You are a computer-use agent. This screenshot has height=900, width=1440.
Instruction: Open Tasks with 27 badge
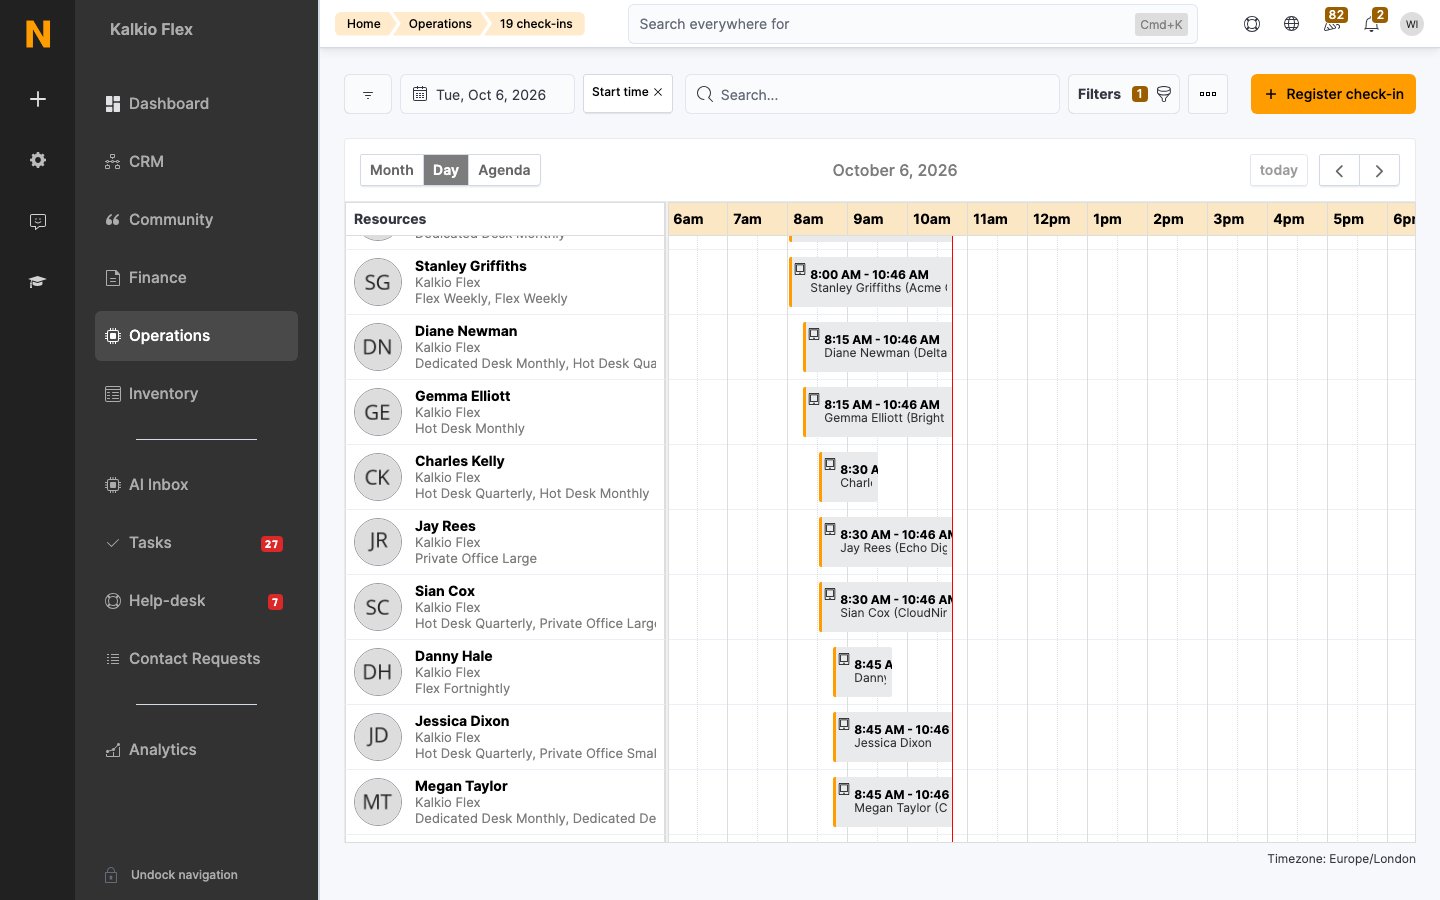[x=196, y=543]
